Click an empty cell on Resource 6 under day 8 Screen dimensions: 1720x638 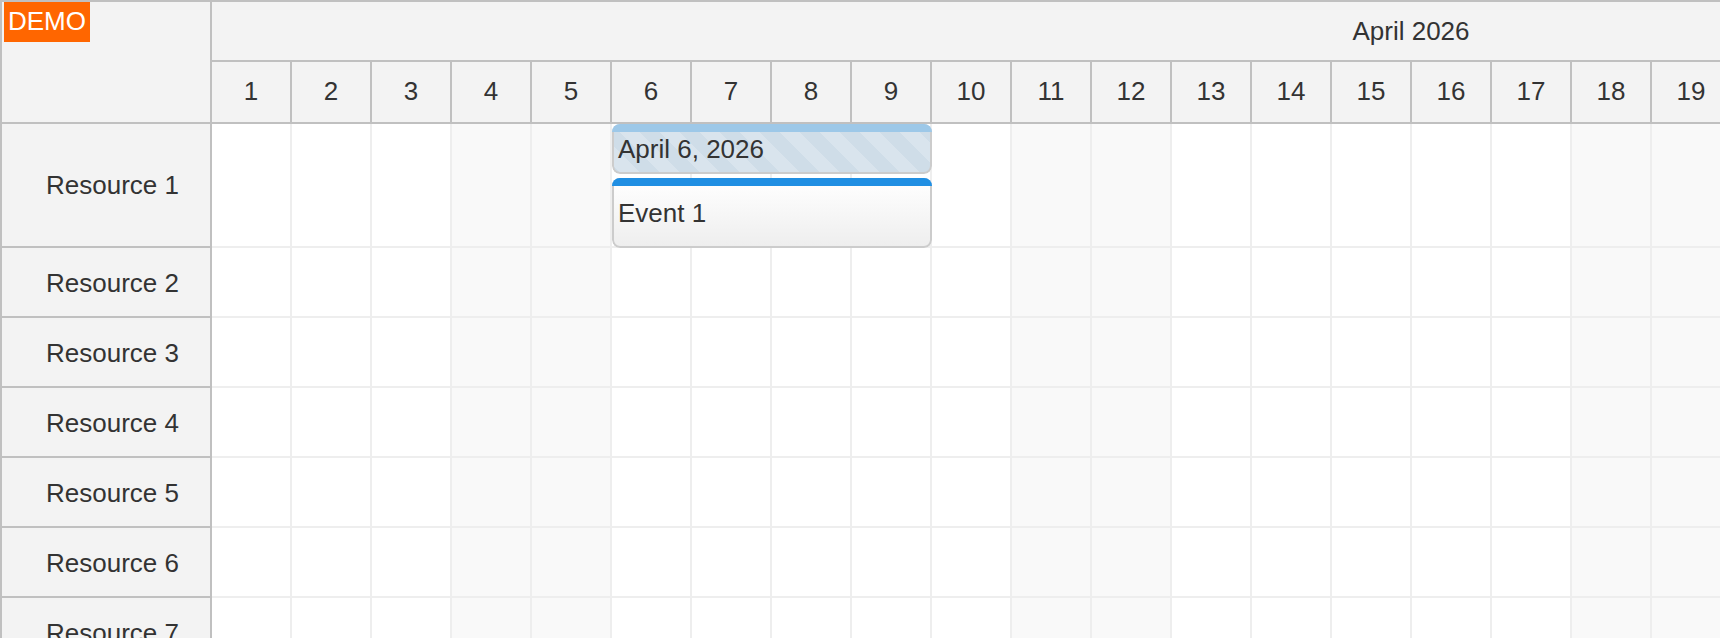point(810,562)
